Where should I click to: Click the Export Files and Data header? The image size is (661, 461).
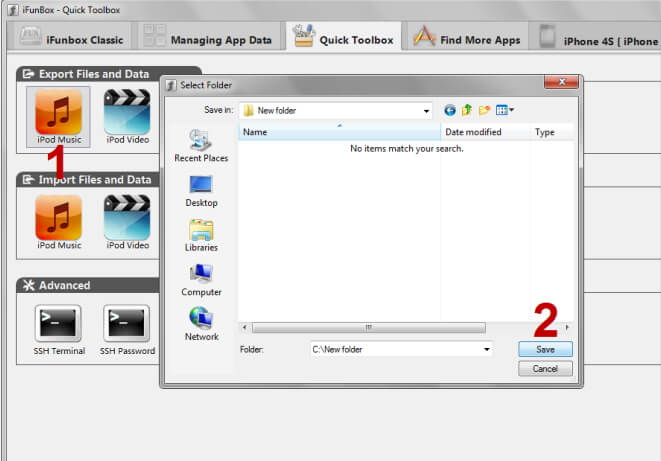(108, 74)
